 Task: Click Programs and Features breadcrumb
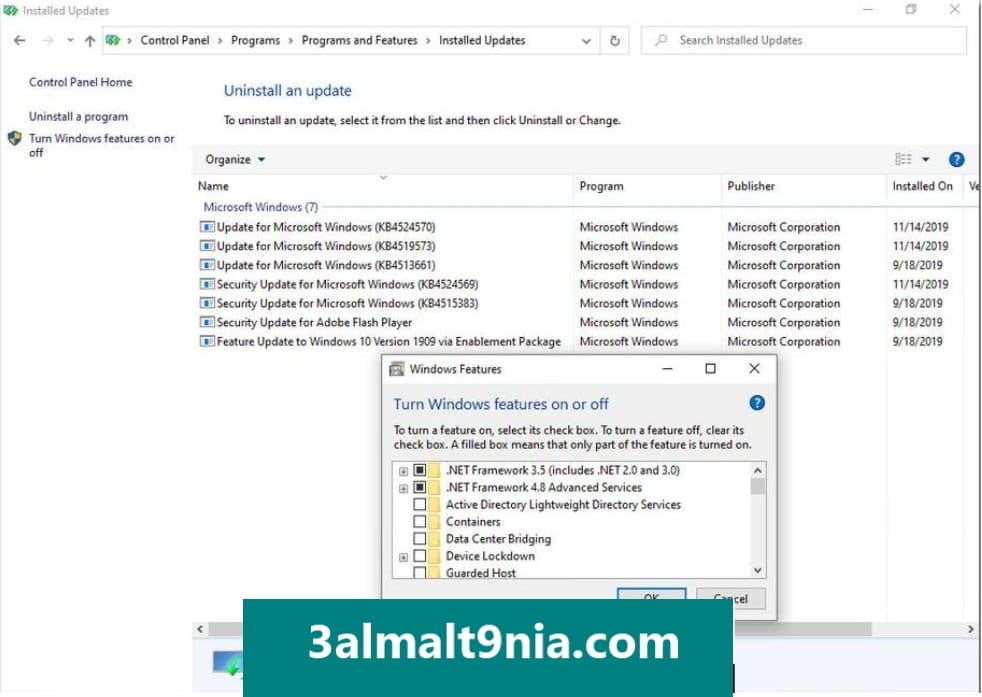tap(359, 41)
